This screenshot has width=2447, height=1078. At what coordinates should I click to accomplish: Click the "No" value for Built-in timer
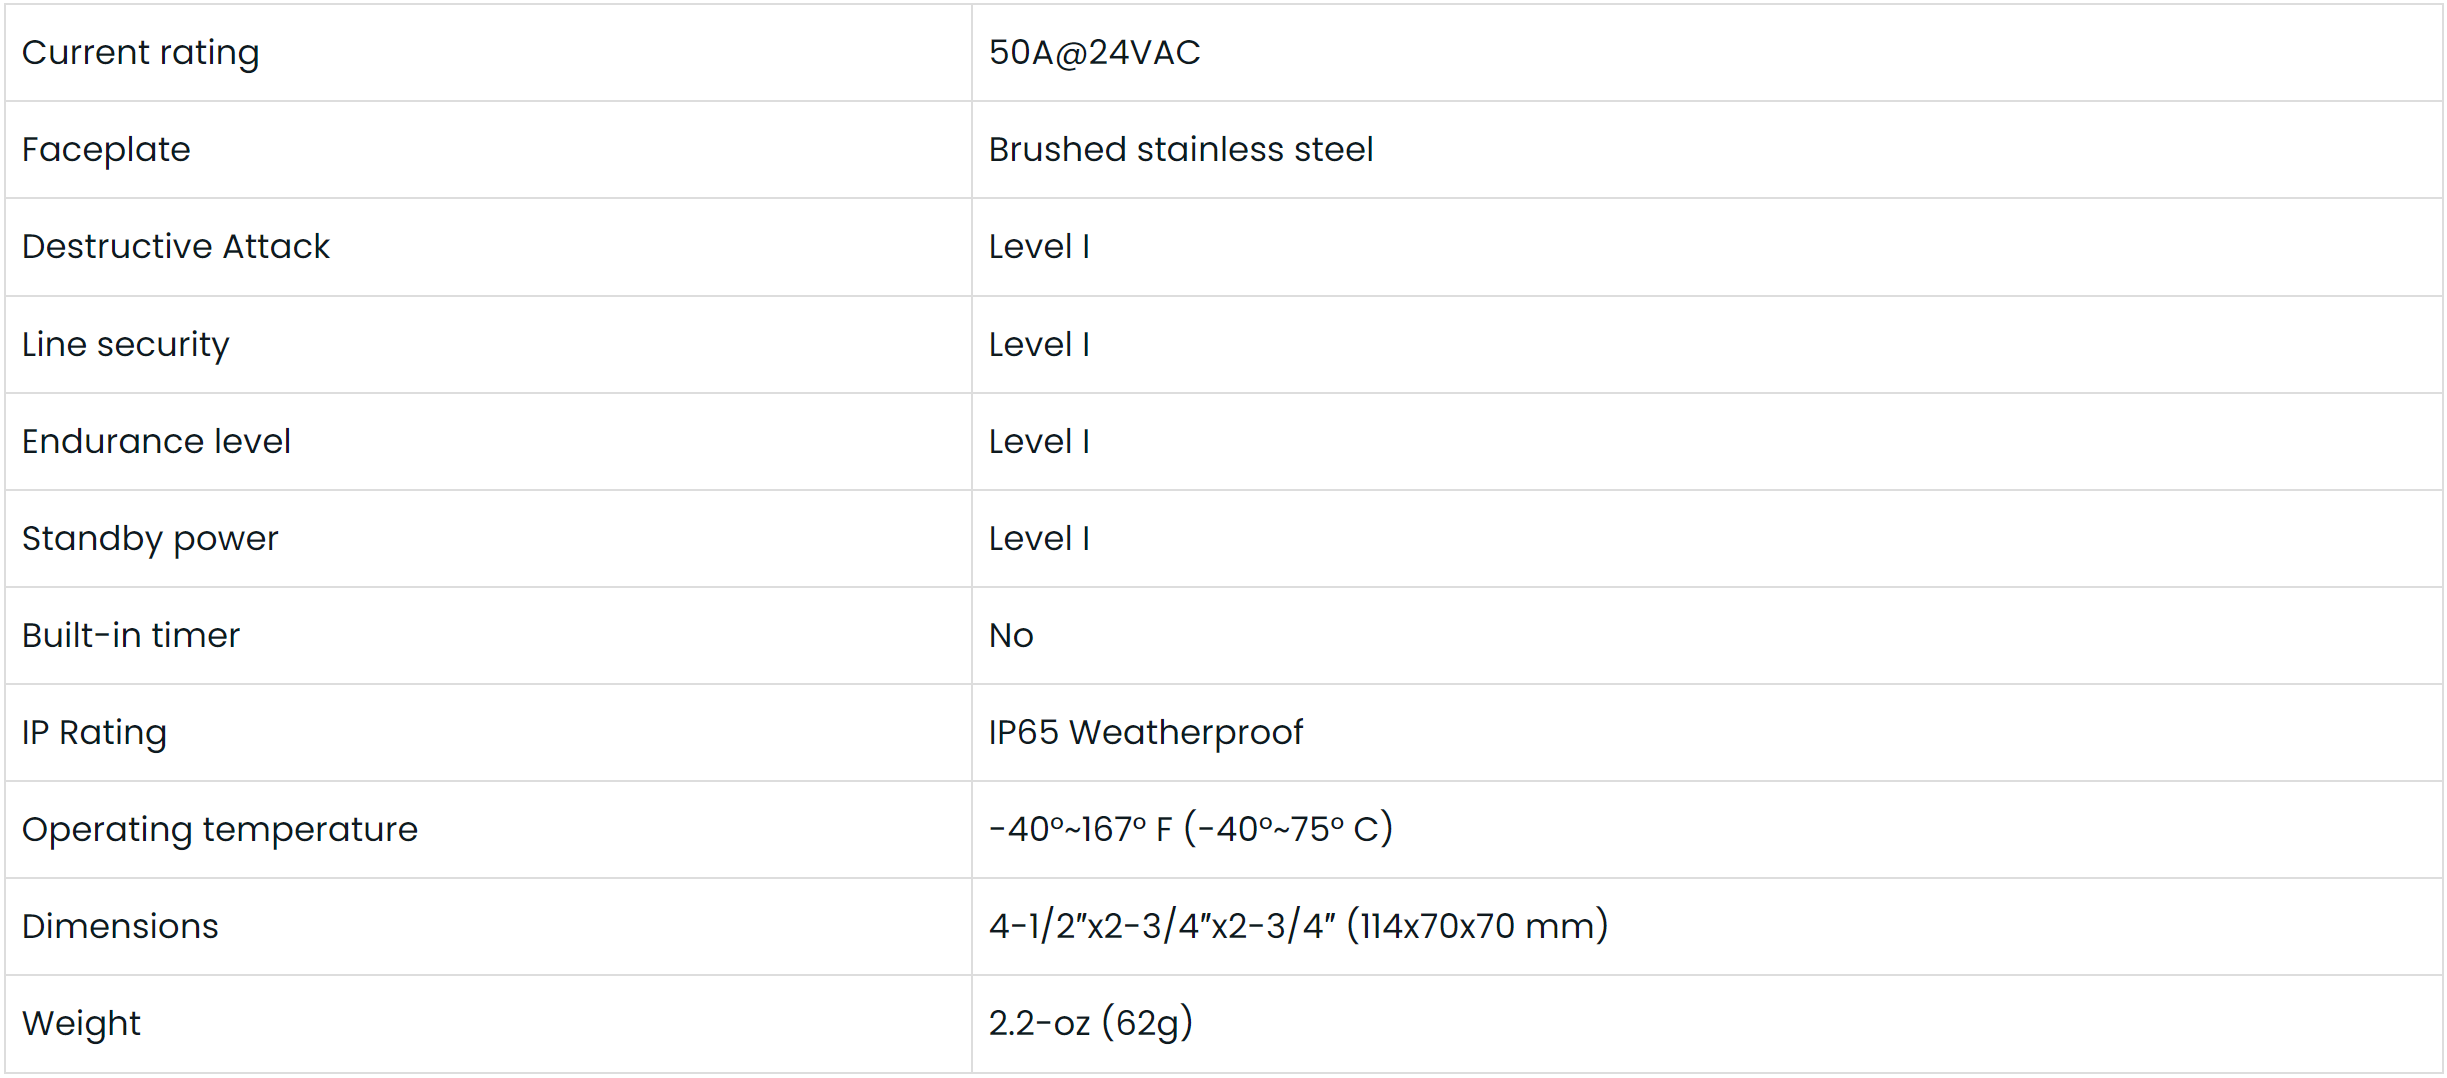[x=1011, y=635]
